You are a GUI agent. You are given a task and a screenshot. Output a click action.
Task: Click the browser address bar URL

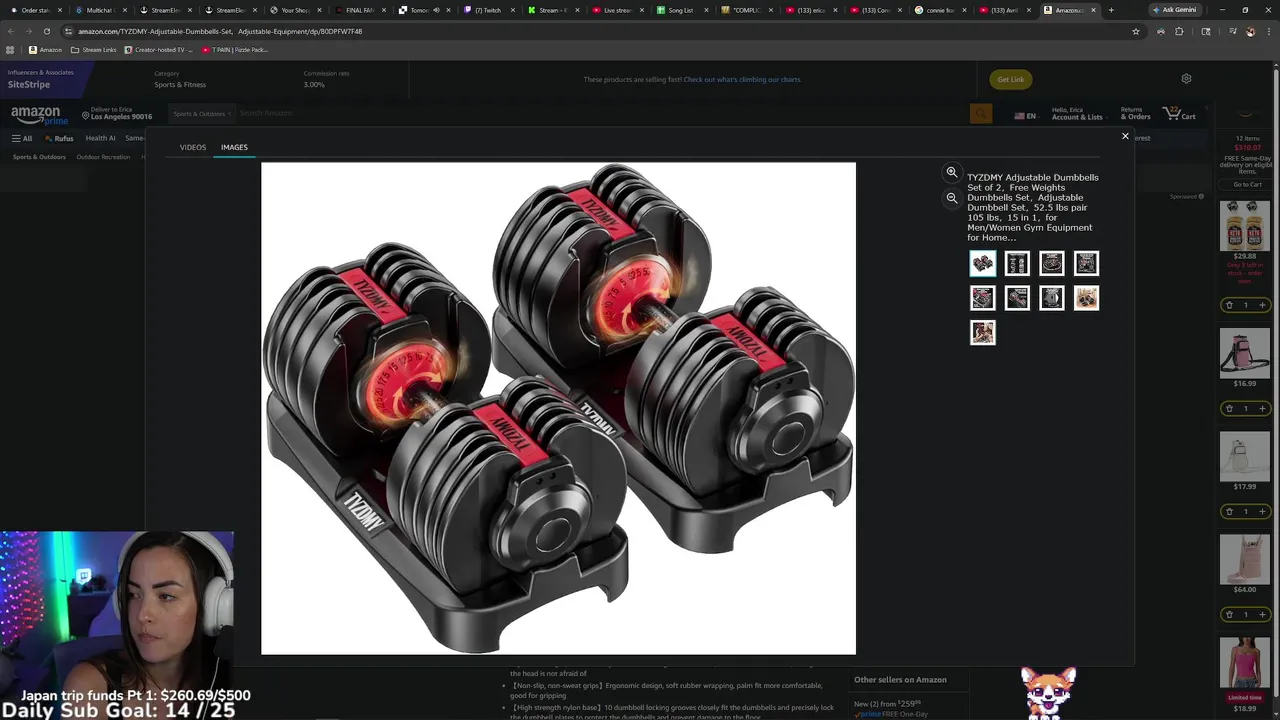click(x=220, y=31)
